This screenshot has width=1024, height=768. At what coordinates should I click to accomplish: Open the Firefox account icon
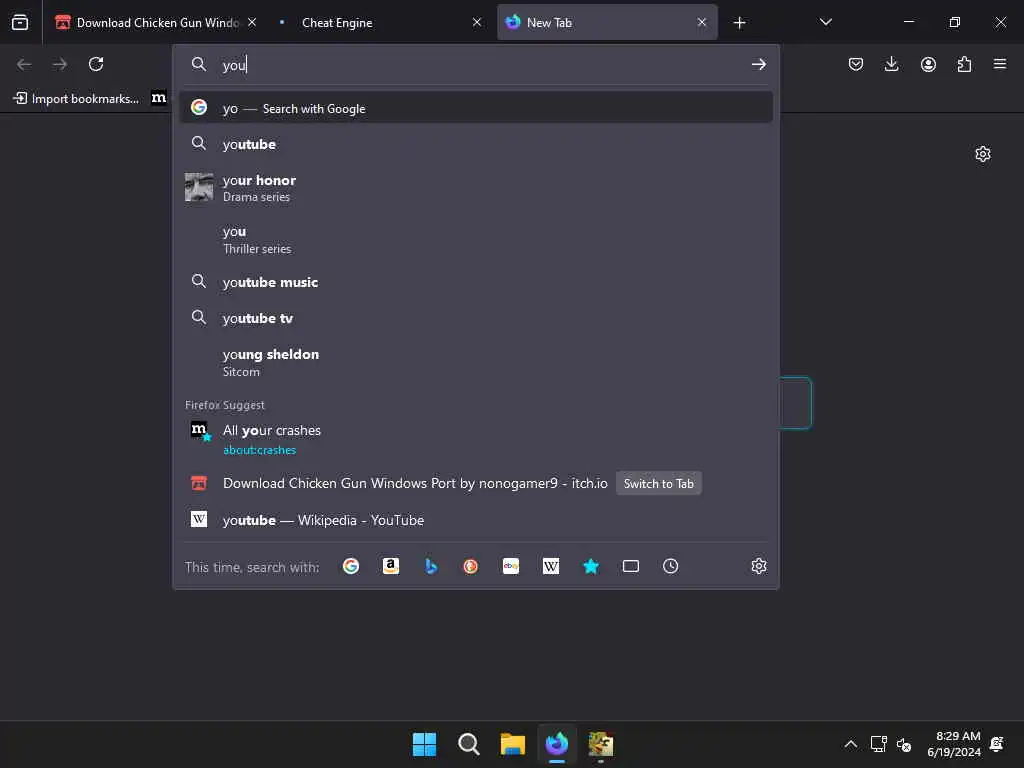[x=928, y=64]
